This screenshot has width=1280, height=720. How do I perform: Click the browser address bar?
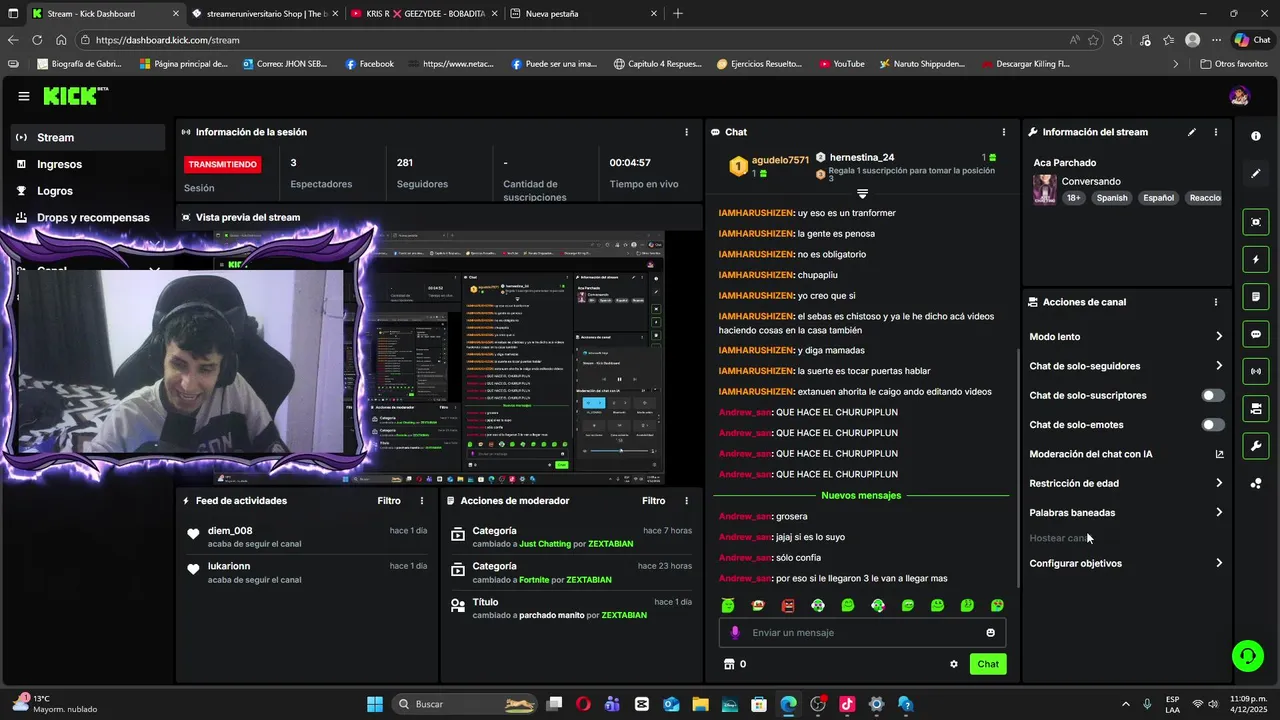[x=570, y=40]
